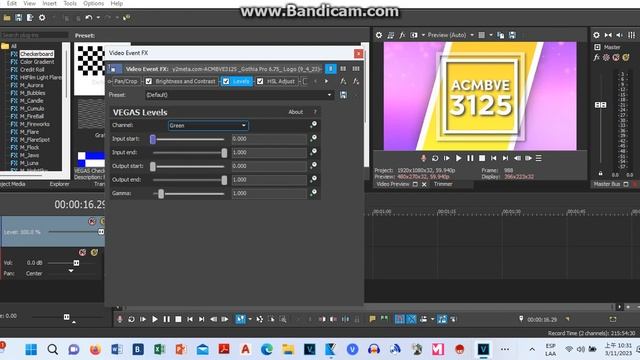Image resolution: width=640 pixels, height=360 pixels.
Task: Open plug-in chain icon in Video Event FX
Action: [343, 81]
